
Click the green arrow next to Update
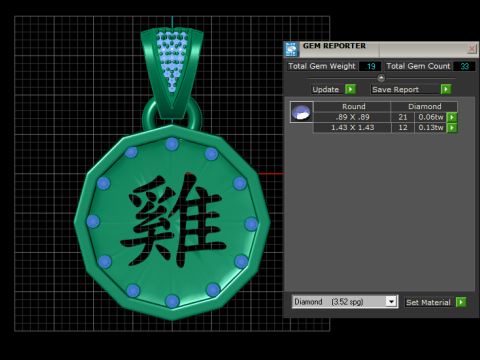(350, 89)
